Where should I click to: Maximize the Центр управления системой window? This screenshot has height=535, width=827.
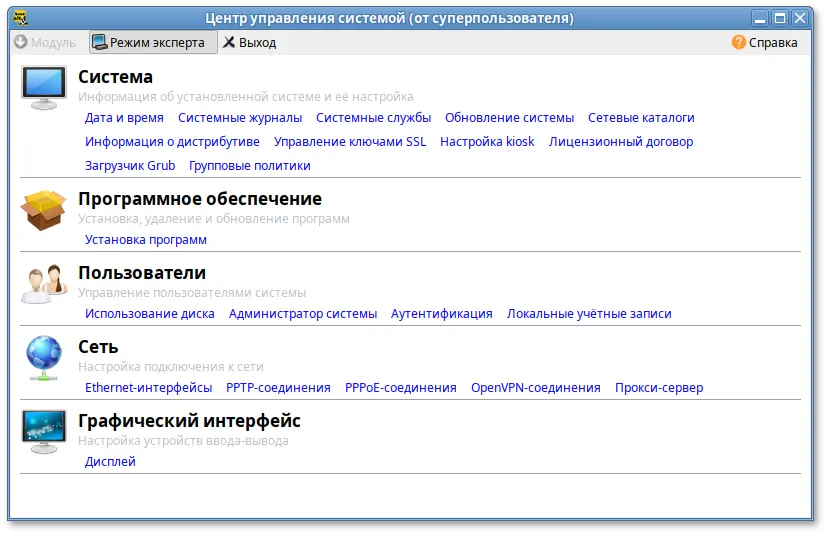(x=780, y=18)
